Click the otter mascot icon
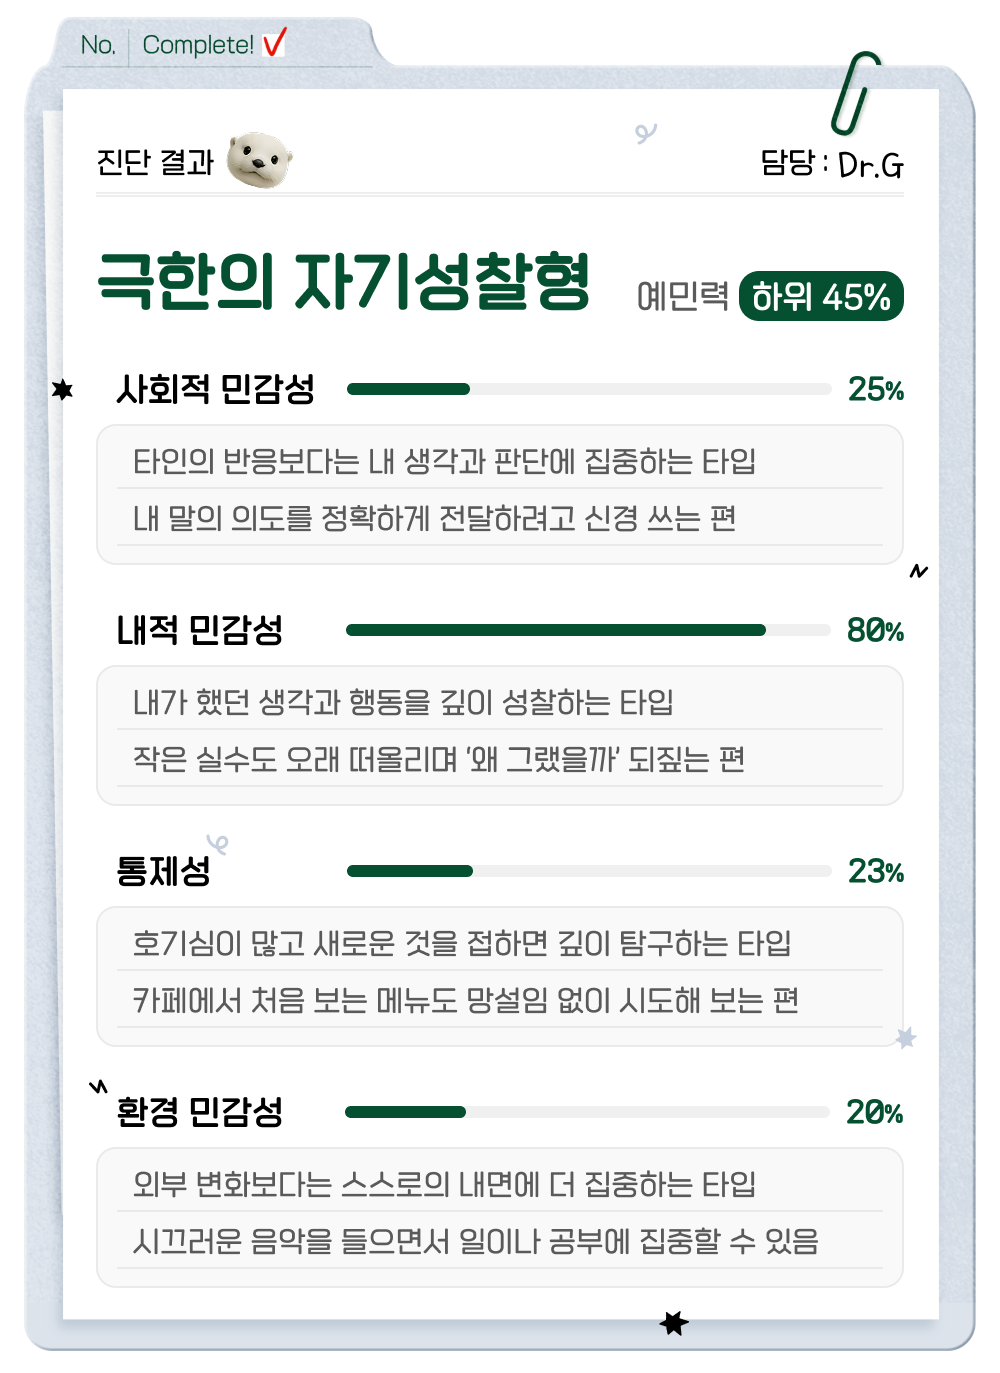1000x1373 pixels. [x=259, y=160]
